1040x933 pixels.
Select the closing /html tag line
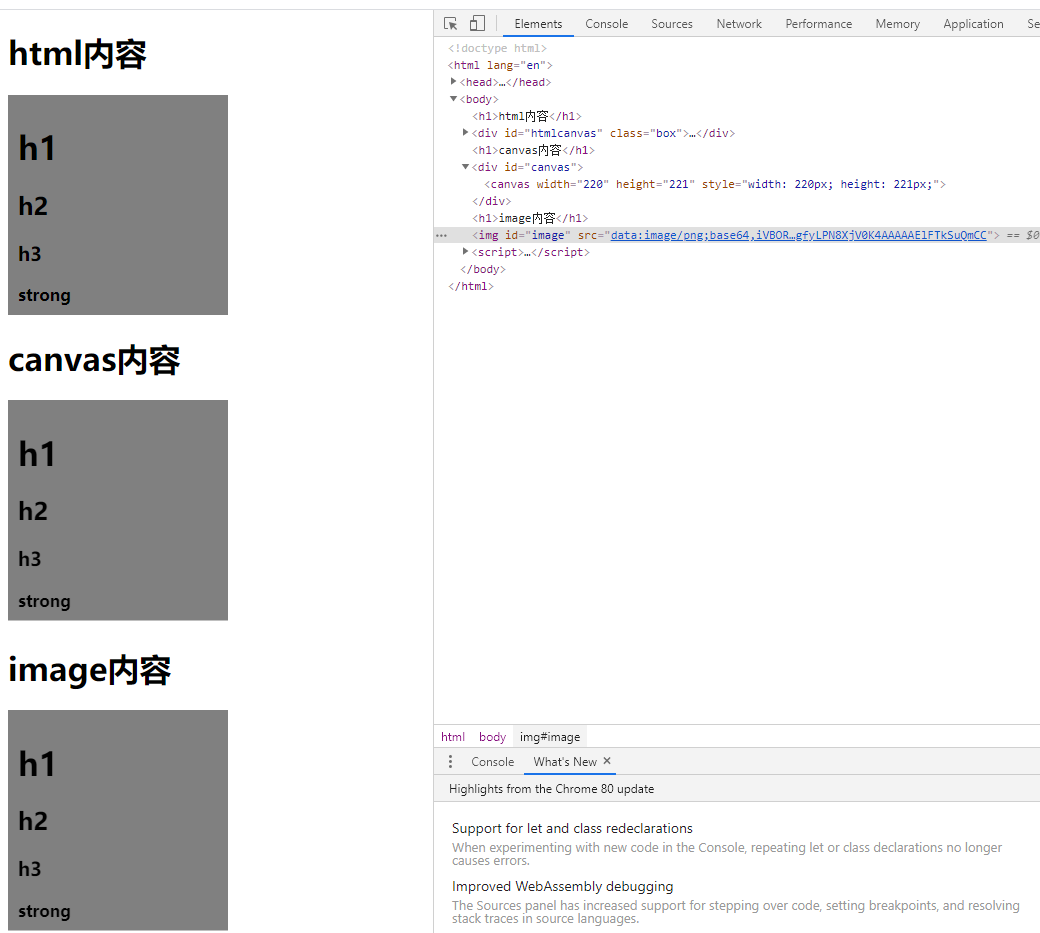pos(471,286)
